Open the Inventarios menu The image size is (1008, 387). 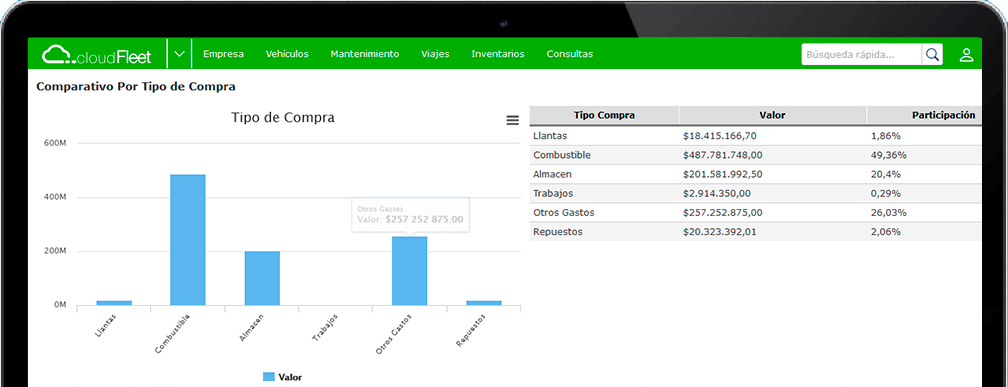(x=498, y=54)
